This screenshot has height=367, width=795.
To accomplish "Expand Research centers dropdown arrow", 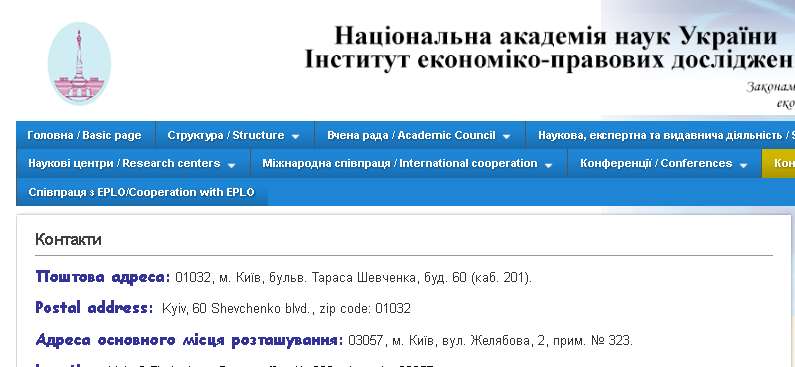I will pyautogui.click(x=231, y=165).
